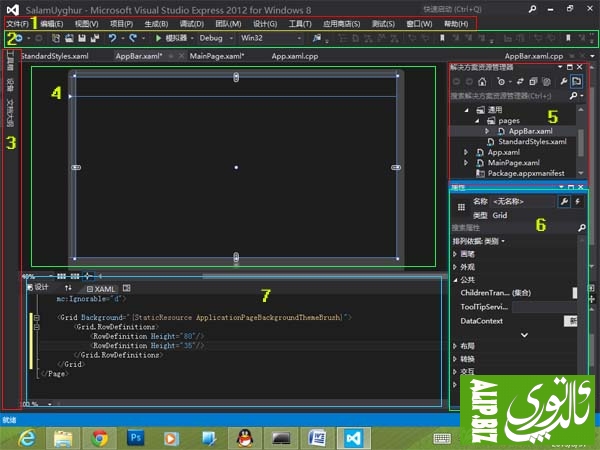Click the swap panes arrows icon

[68, 288]
